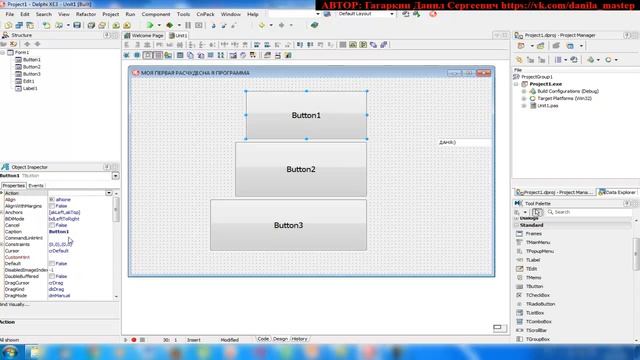640x360 pixels.
Task: Switch to the Events tab in Object Inspector
Action: tap(36, 186)
